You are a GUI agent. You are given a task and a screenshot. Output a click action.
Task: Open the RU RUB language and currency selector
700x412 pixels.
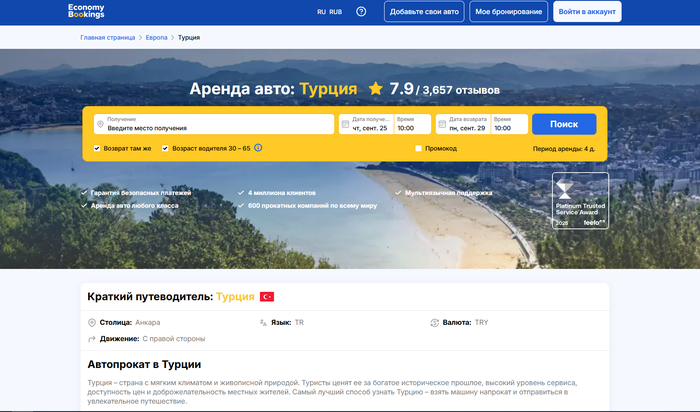(329, 12)
